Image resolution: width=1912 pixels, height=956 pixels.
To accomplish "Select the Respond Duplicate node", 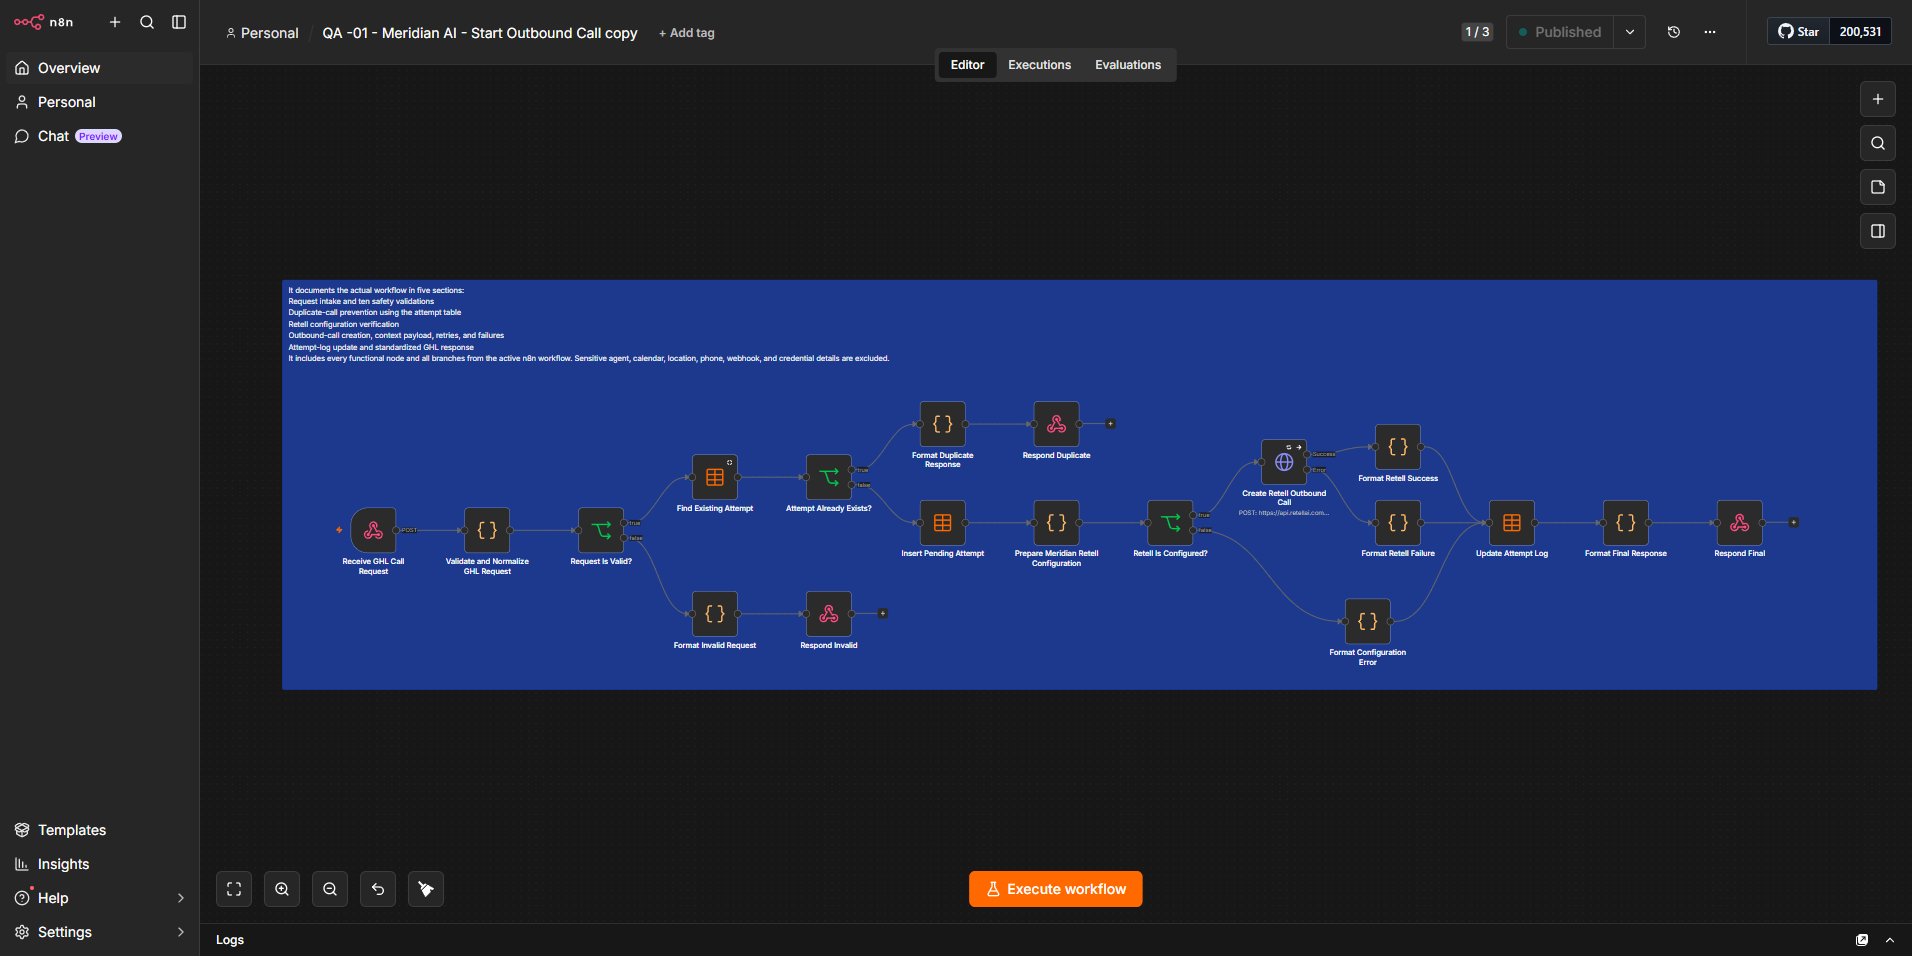I will pyautogui.click(x=1057, y=424).
